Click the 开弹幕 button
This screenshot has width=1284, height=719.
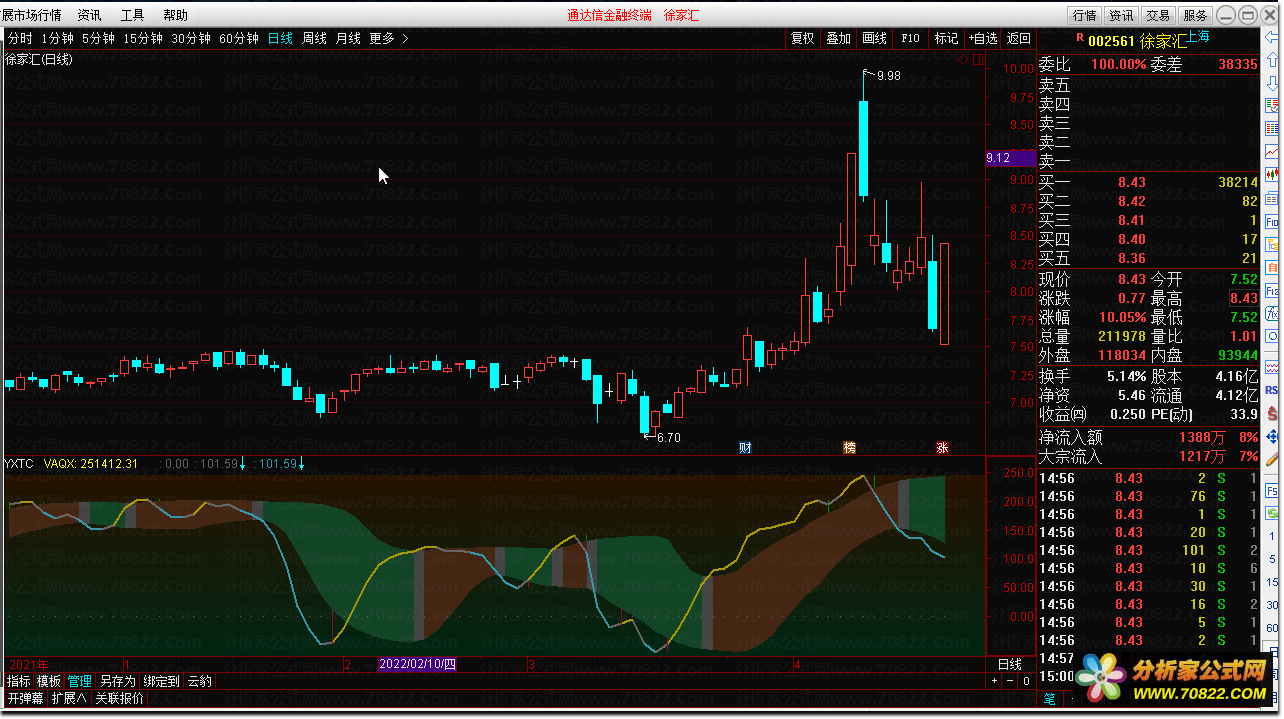pos(26,698)
